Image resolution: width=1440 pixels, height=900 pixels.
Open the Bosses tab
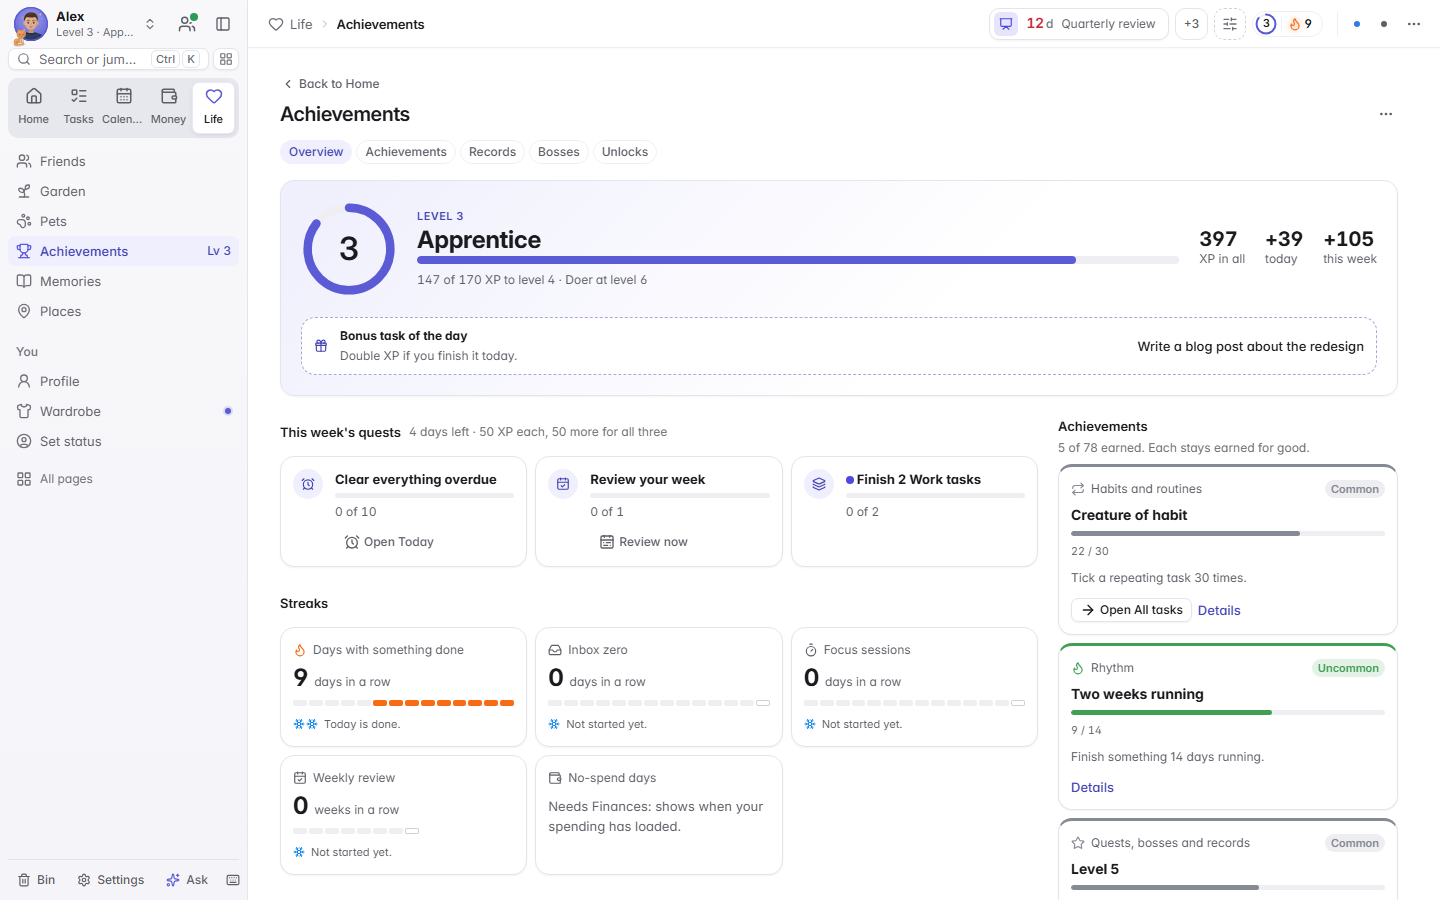(558, 152)
